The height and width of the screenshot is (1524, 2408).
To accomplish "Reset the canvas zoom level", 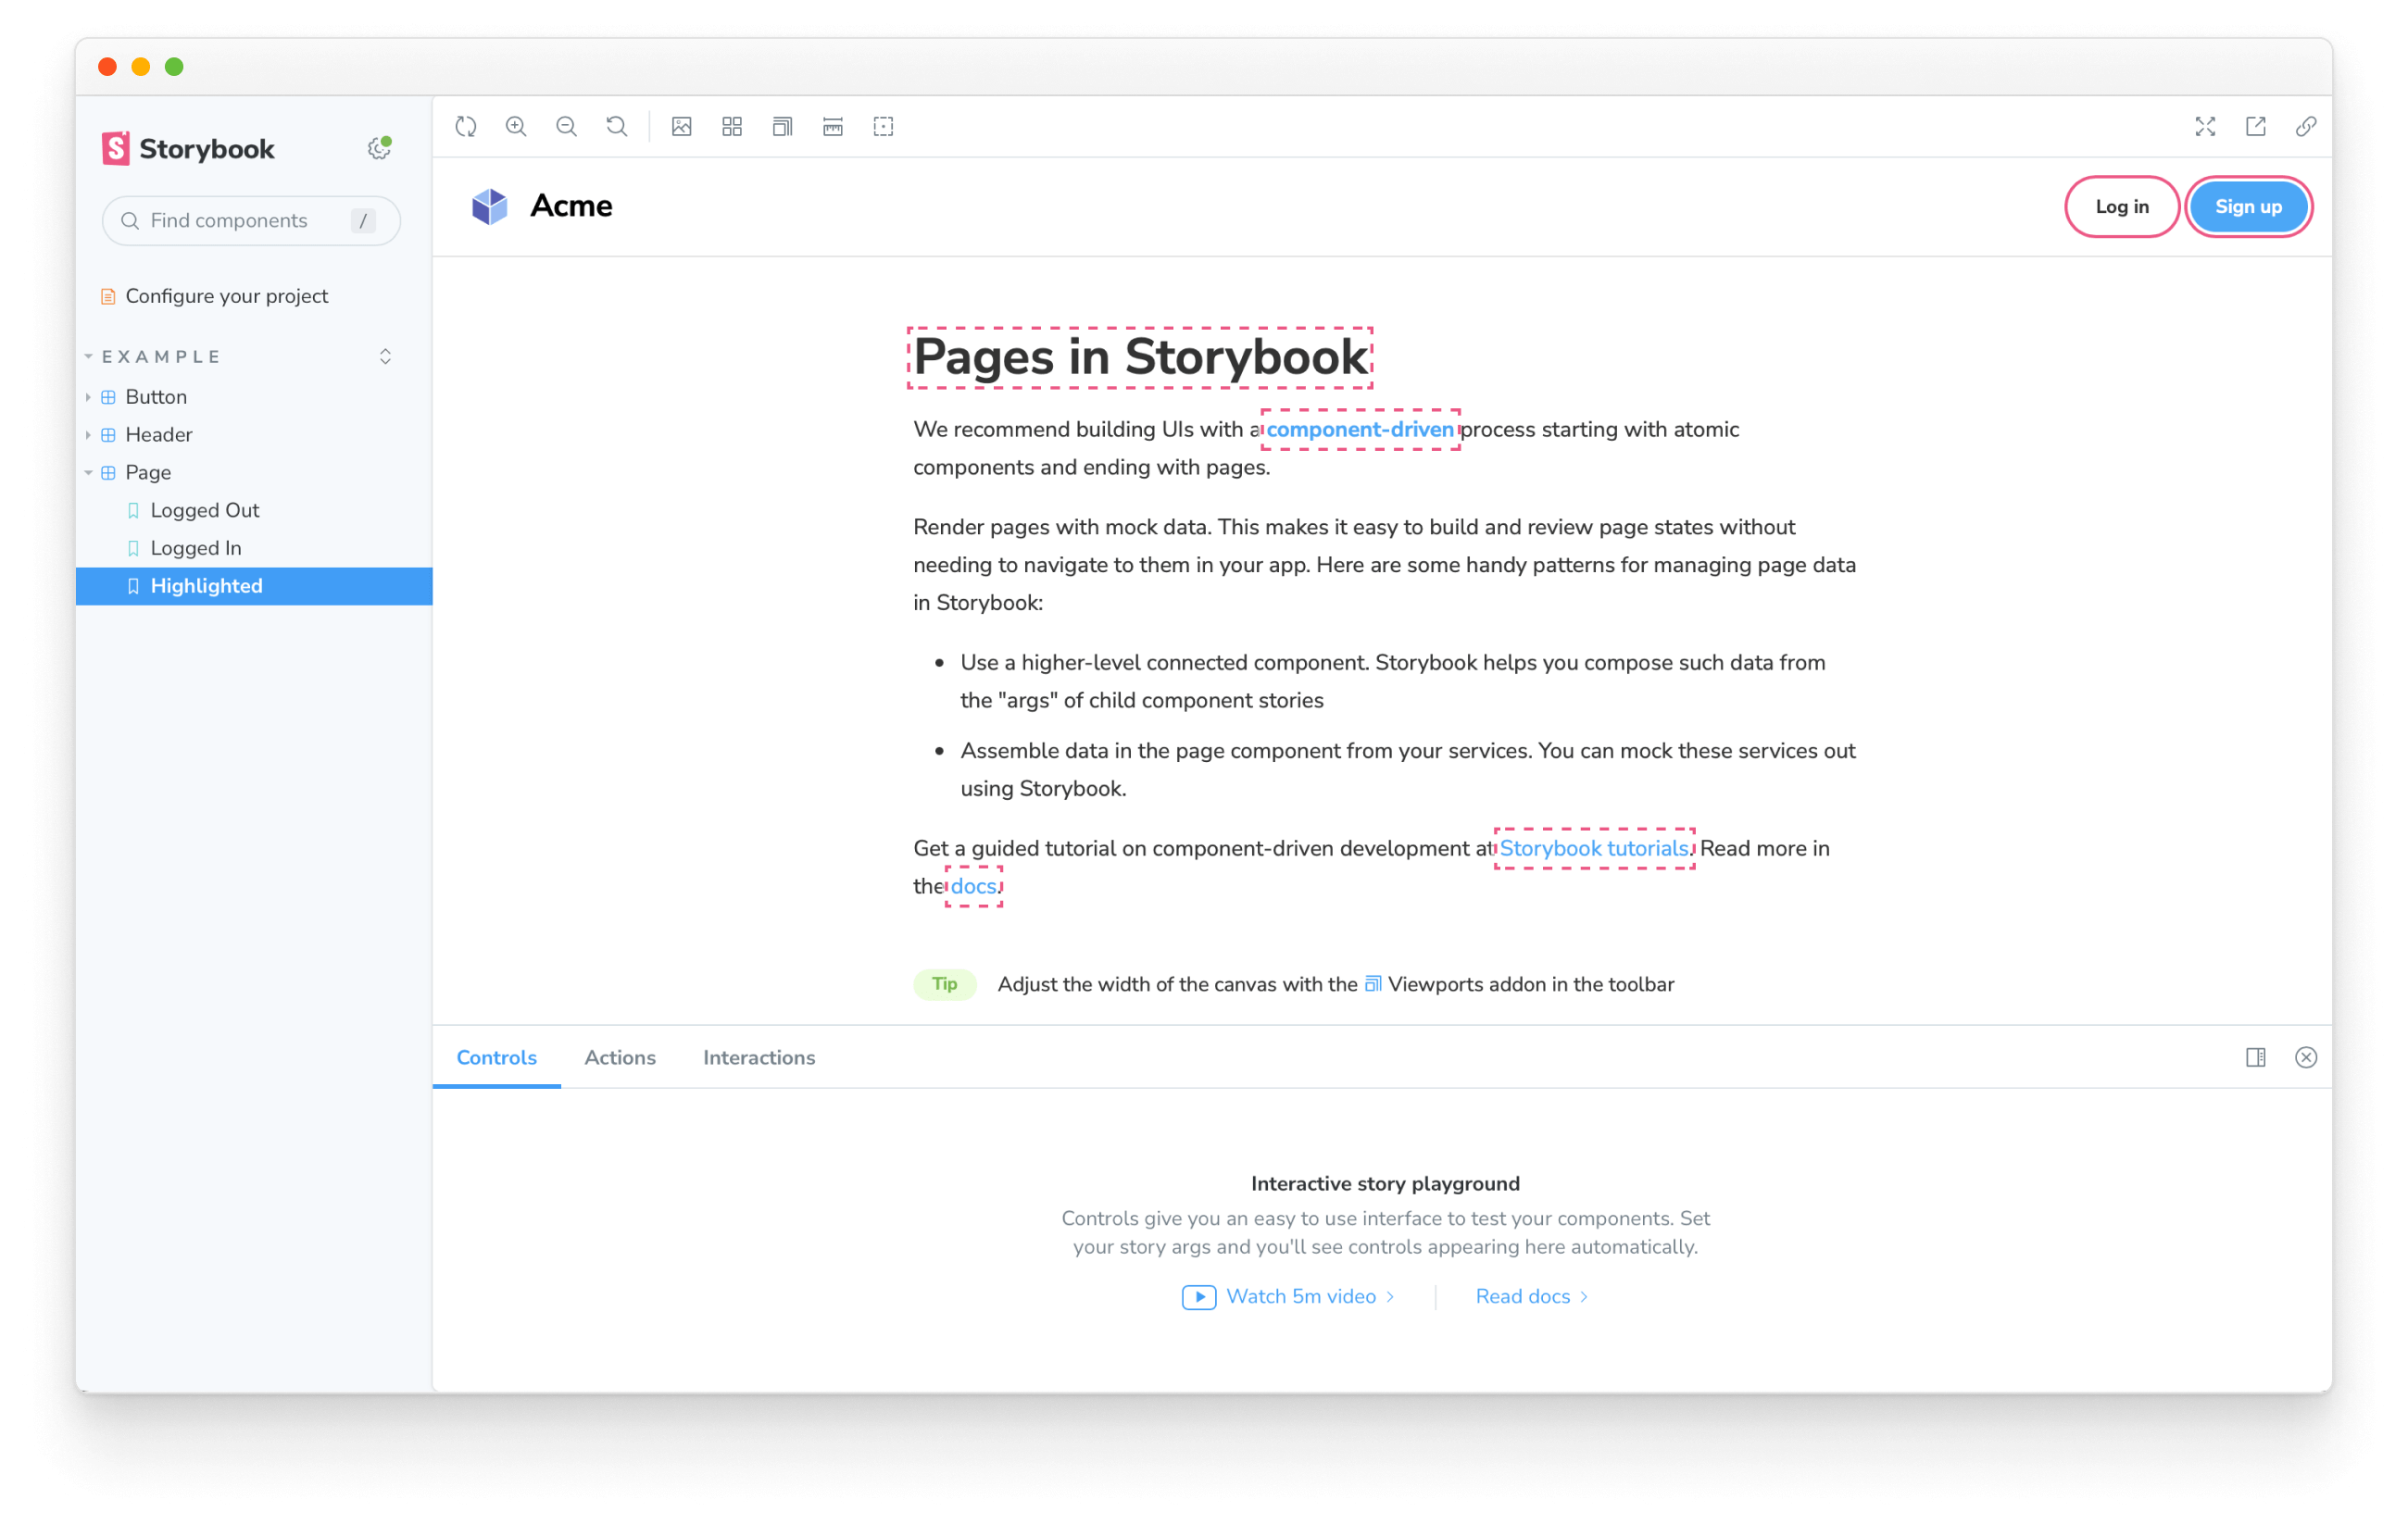I will pyautogui.click(x=617, y=126).
